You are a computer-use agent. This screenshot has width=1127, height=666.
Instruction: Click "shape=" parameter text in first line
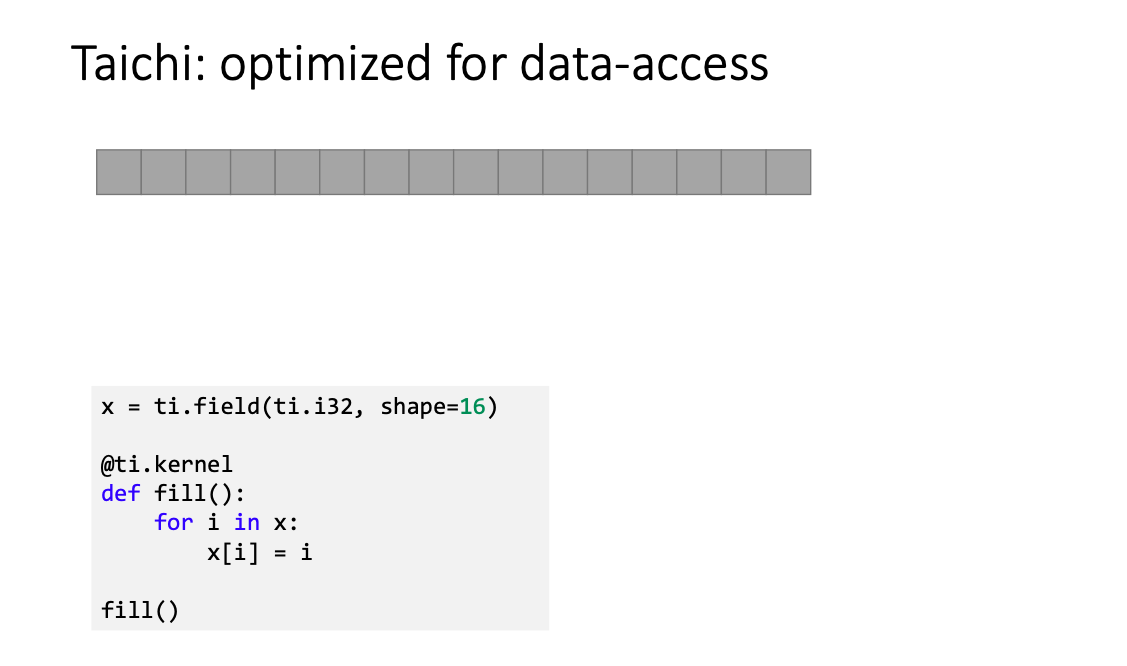[x=419, y=407]
